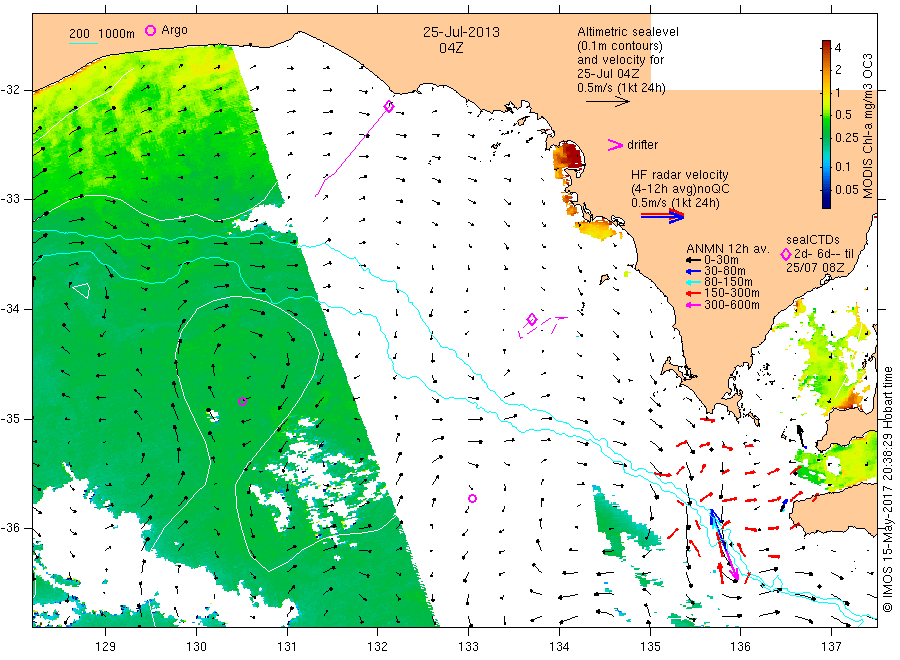Click the latitude axis label -34
The width and height of the screenshot is (900, 660).
pyautogui.click(x=10, y=309)
